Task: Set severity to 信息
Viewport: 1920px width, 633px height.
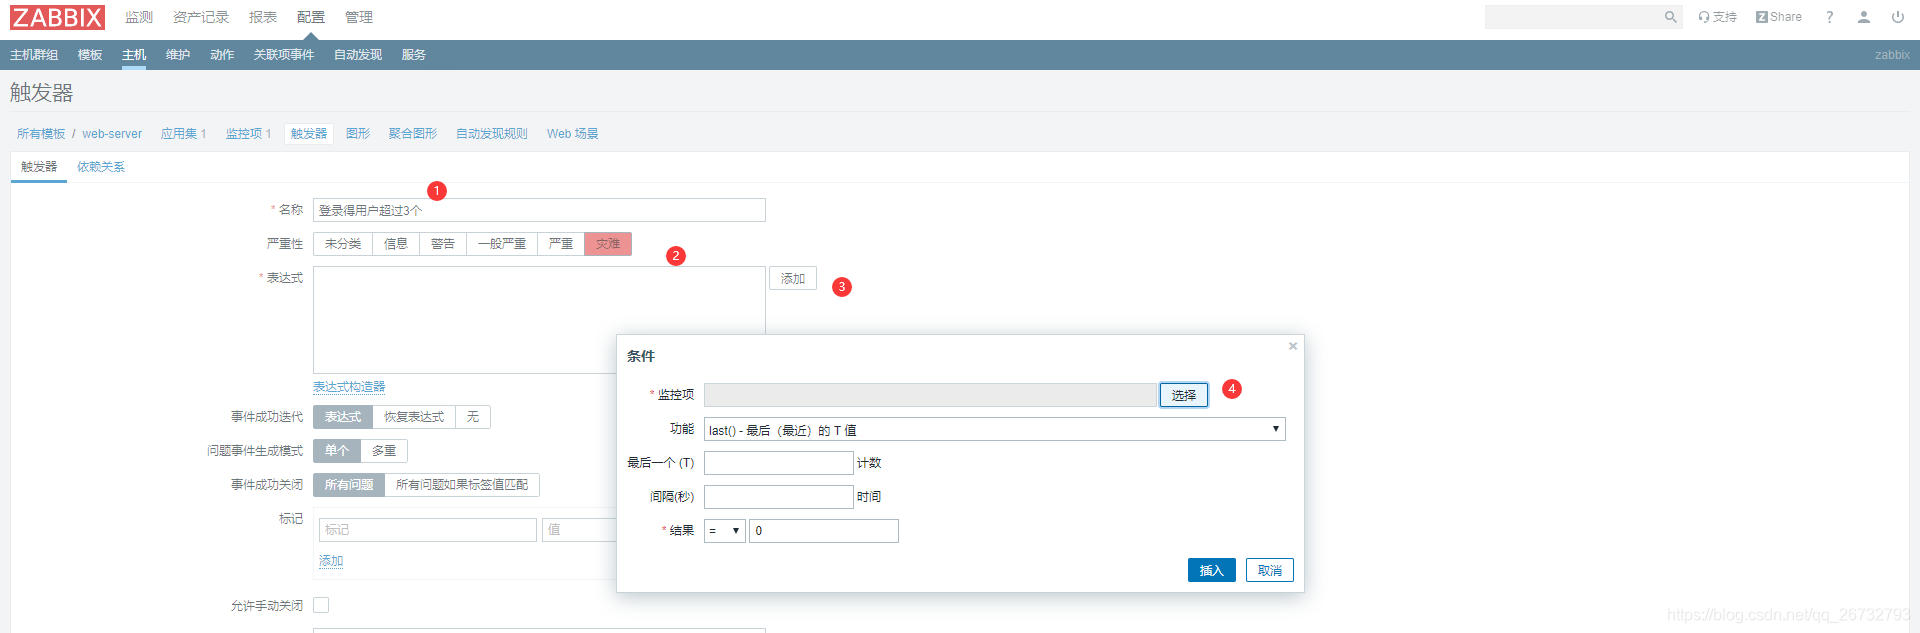Action: (x=396, y=244)
